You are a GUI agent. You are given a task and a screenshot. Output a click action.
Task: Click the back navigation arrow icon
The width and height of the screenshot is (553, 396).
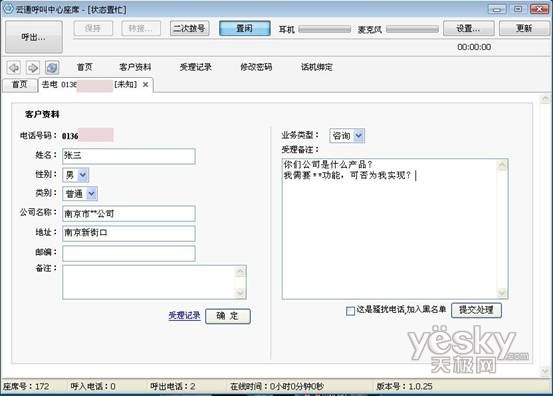(x=14, y=67)
